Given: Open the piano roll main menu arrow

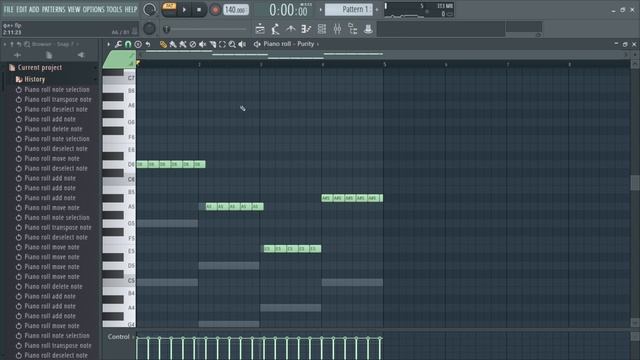Looking at the screenshot, I should pos(109,44).
